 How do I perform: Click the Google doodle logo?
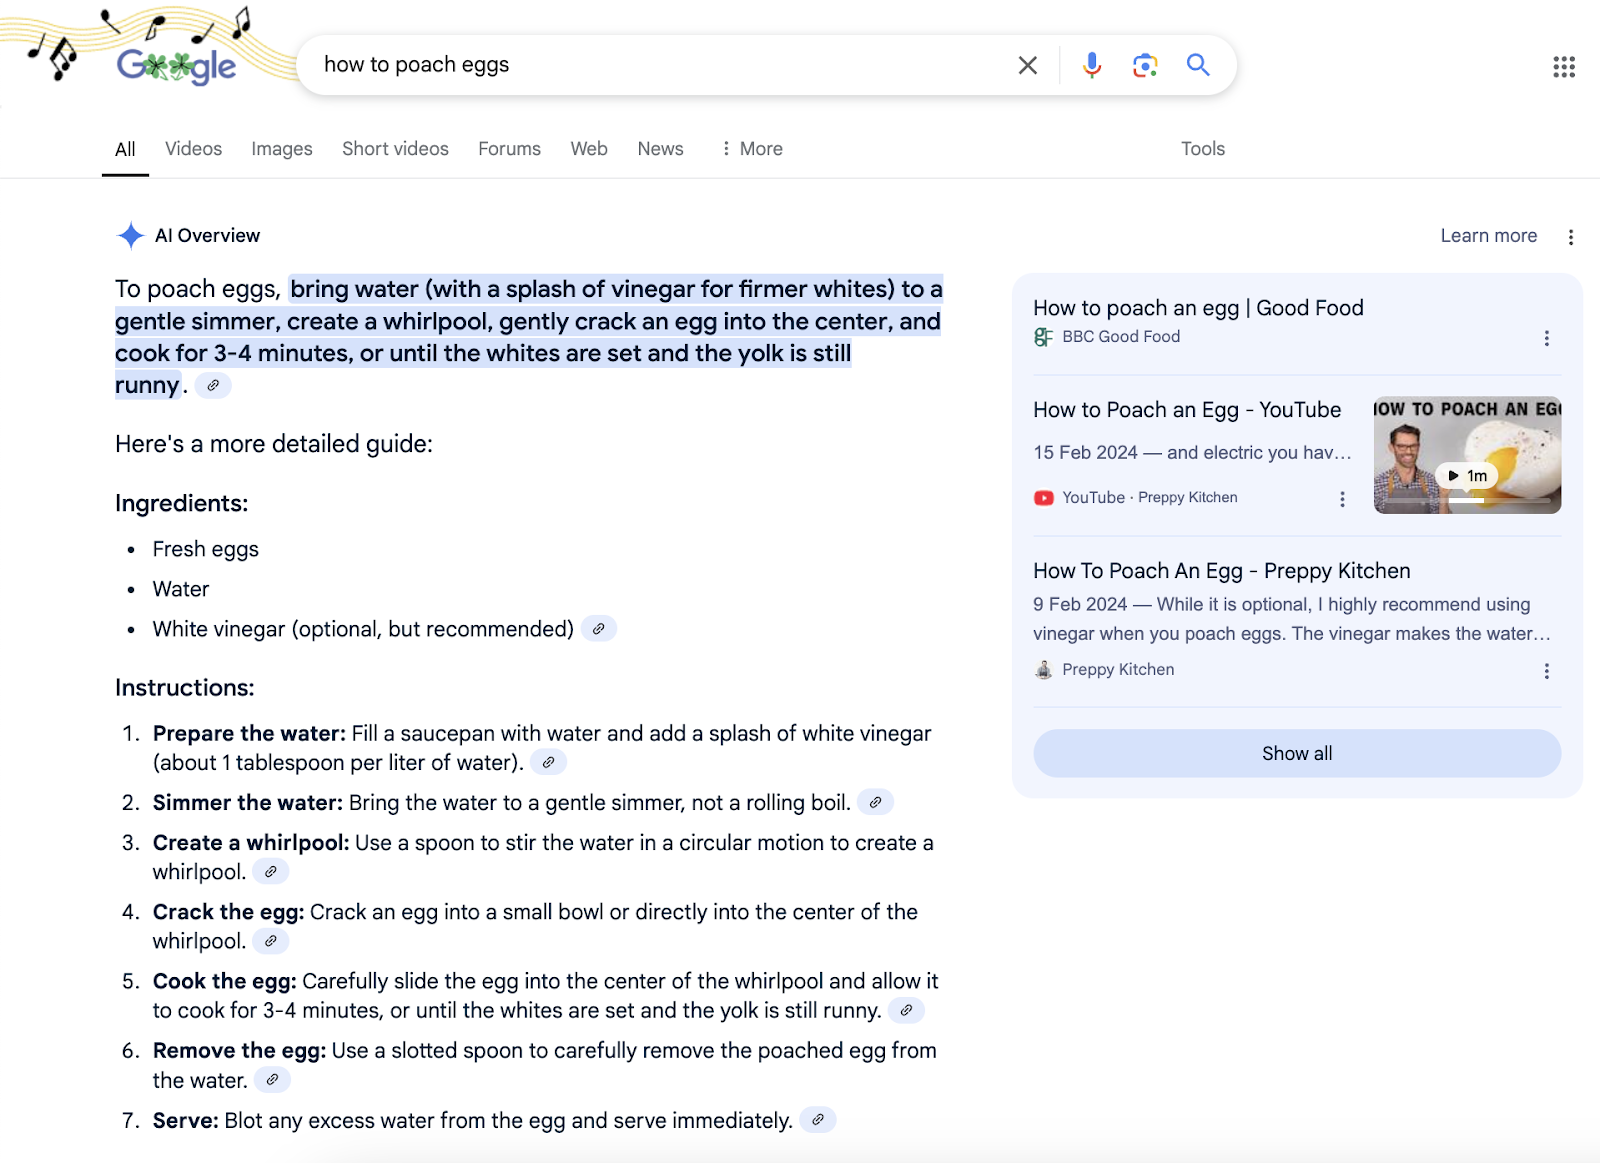pyautogui.click(x=177, y=66)
